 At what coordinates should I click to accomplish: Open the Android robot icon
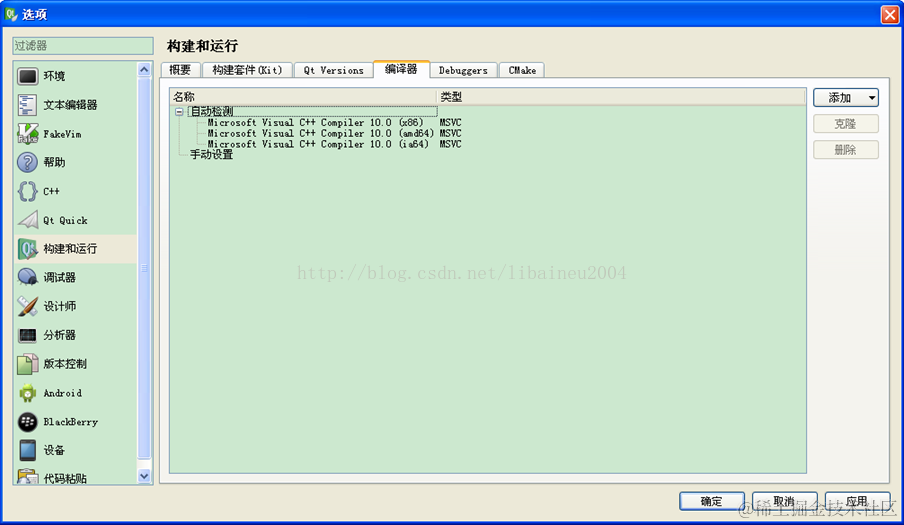coord(27,393)
